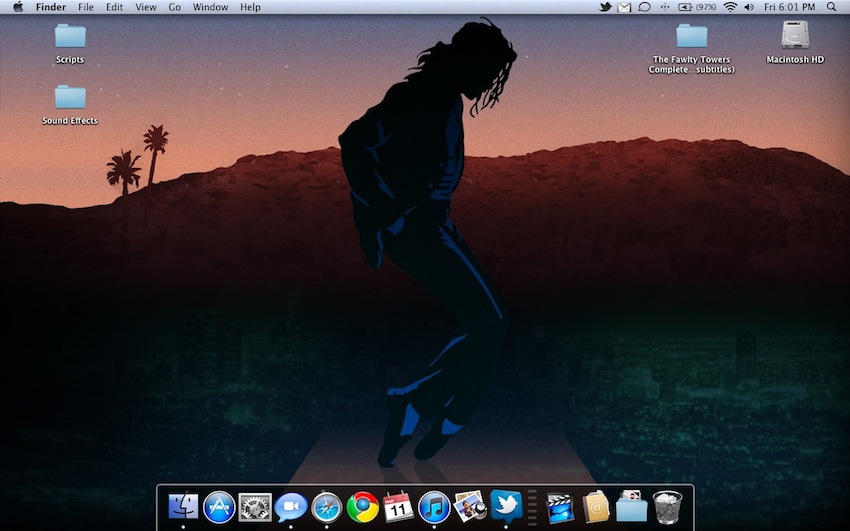Screen dimensions: 850x531
Task: Open the Address Book style Dock stack
Action: pyautogui.click(x=596, y=507)
